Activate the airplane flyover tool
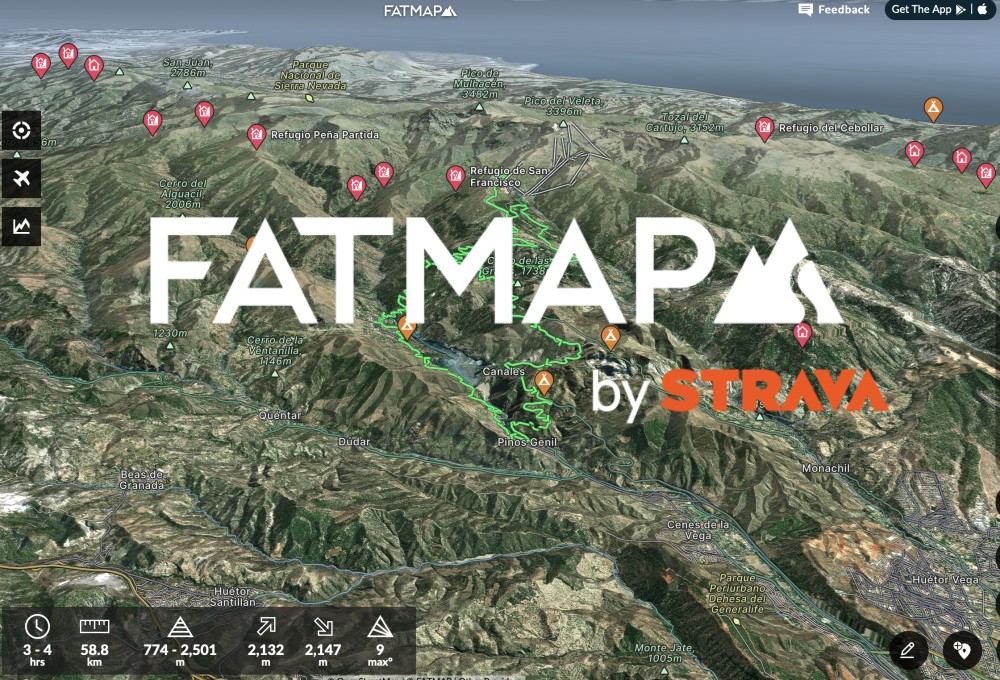The image size is (1000, 680). [x=21, y=179]
